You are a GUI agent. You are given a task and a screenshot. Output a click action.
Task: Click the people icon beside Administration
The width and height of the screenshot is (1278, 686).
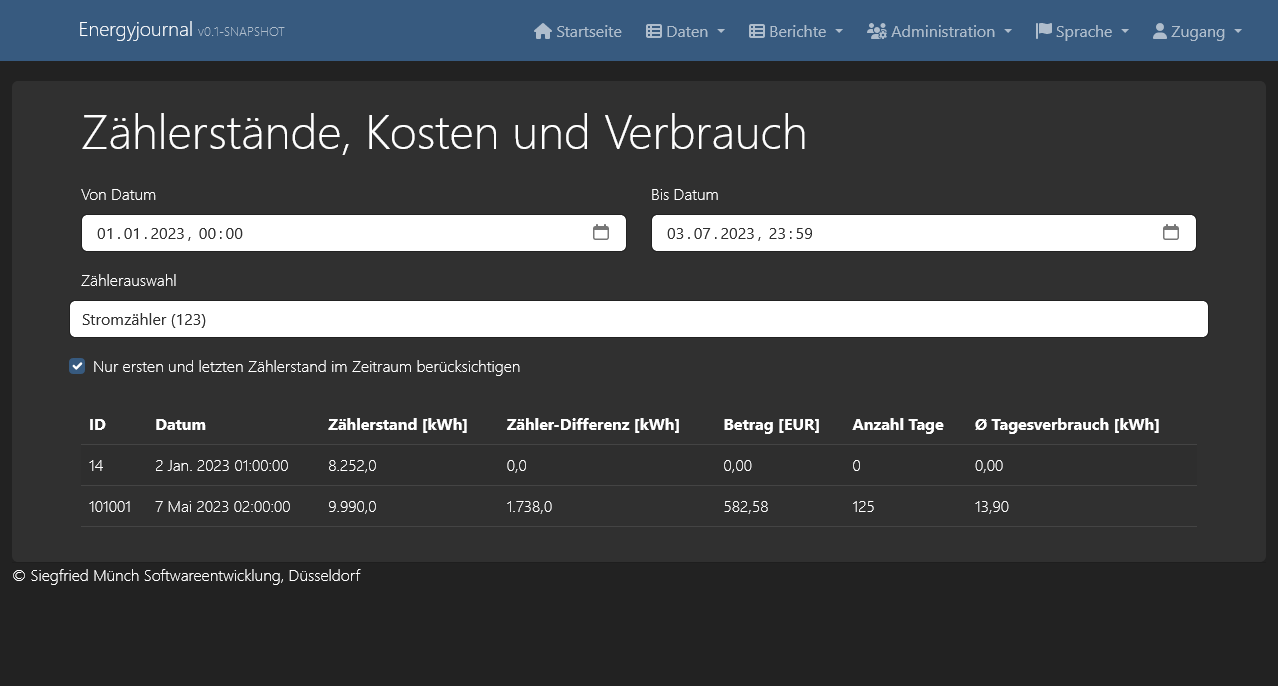tap(877, 31)
